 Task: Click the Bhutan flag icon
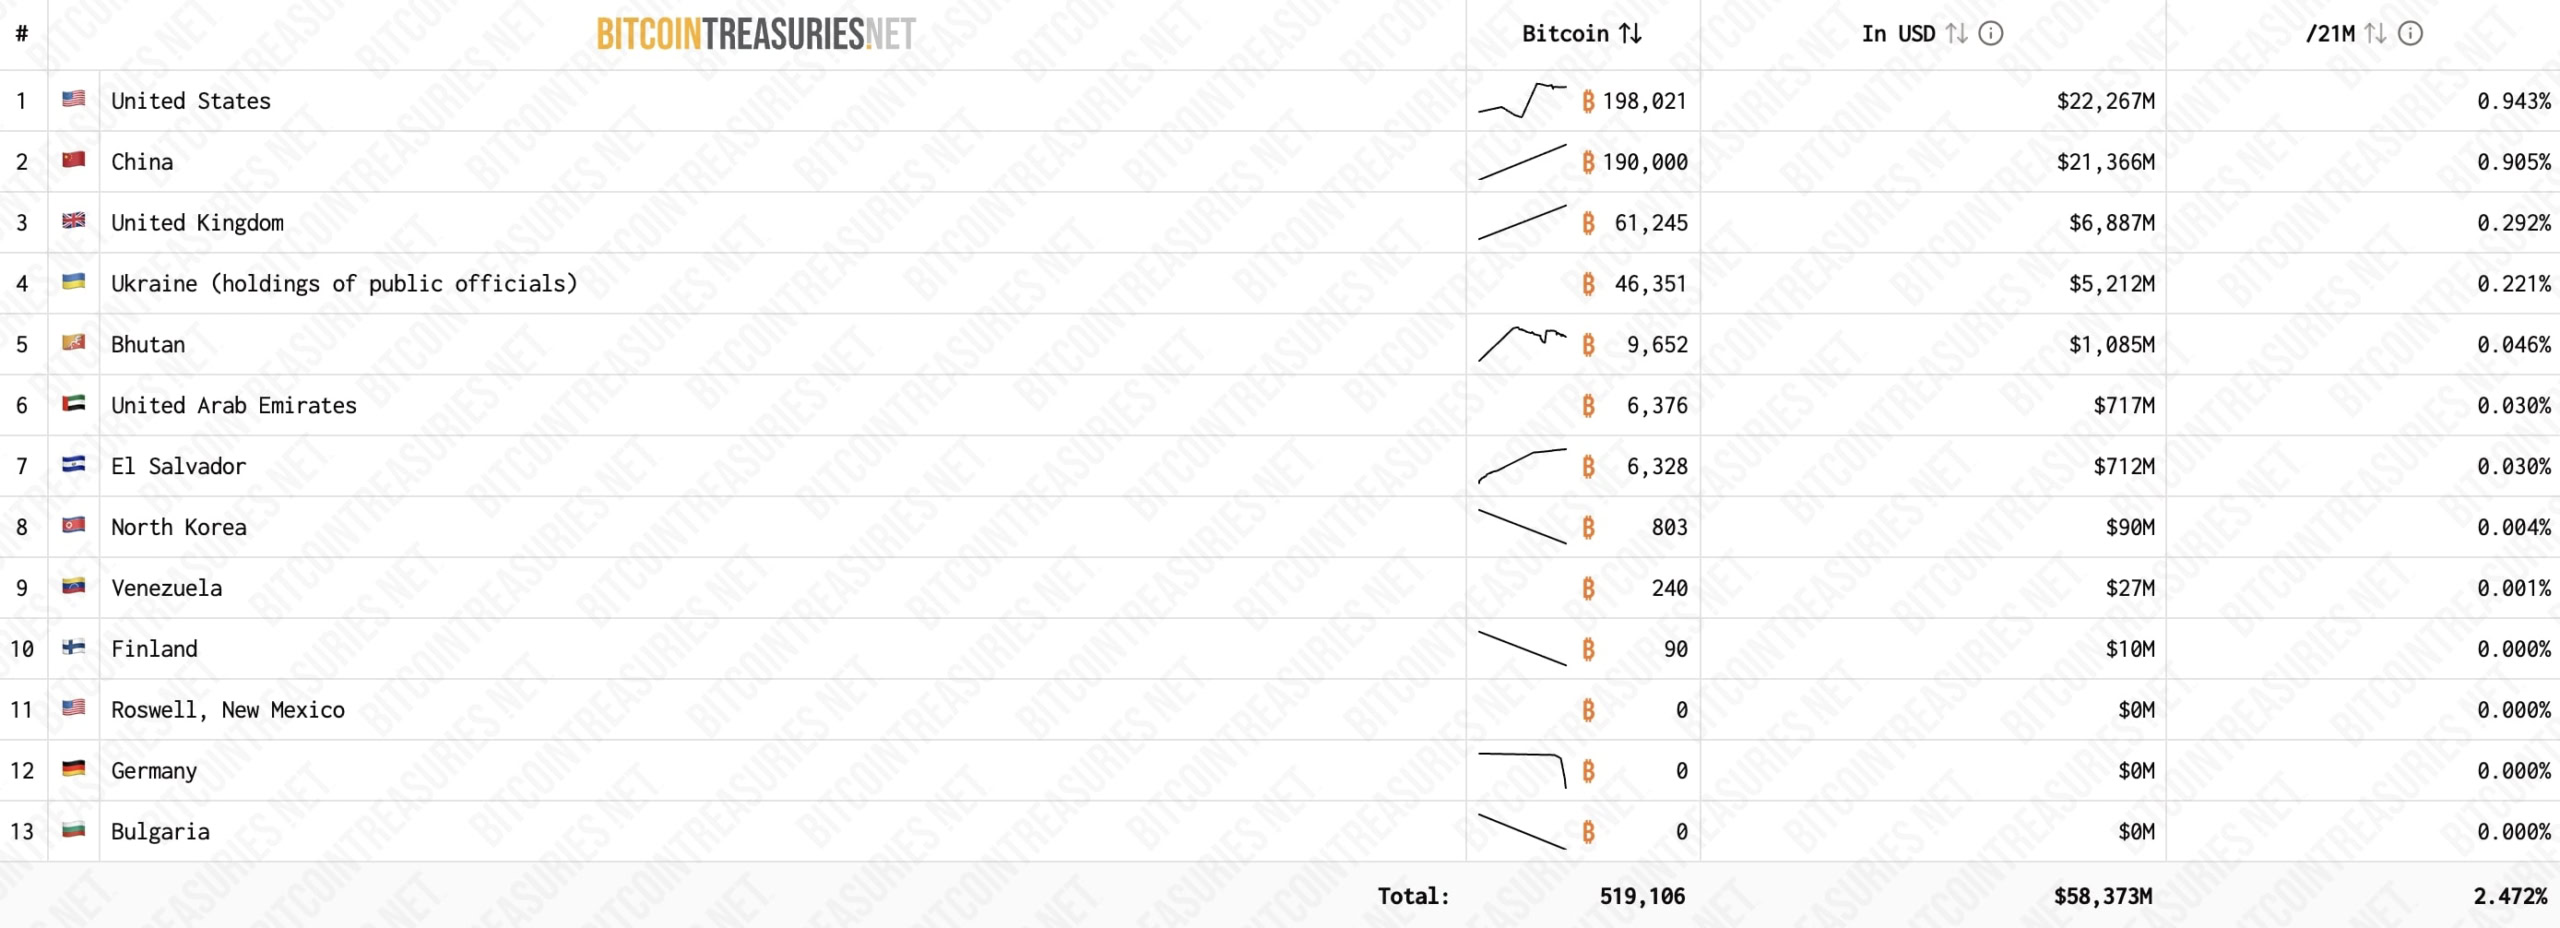(73, 343)
